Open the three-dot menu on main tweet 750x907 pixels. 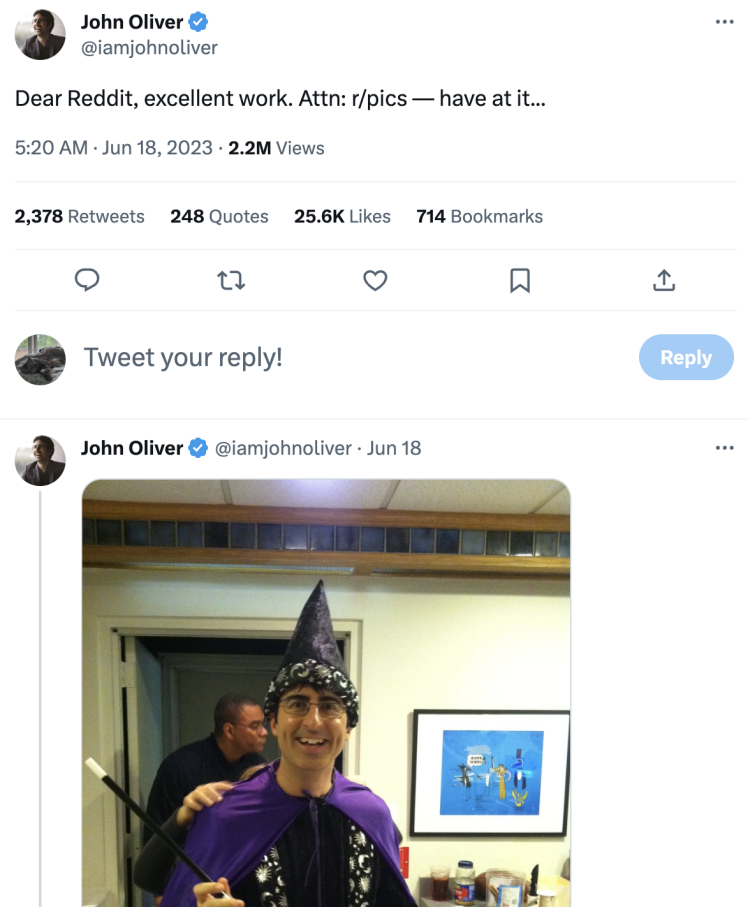click(x=725, y=22)
